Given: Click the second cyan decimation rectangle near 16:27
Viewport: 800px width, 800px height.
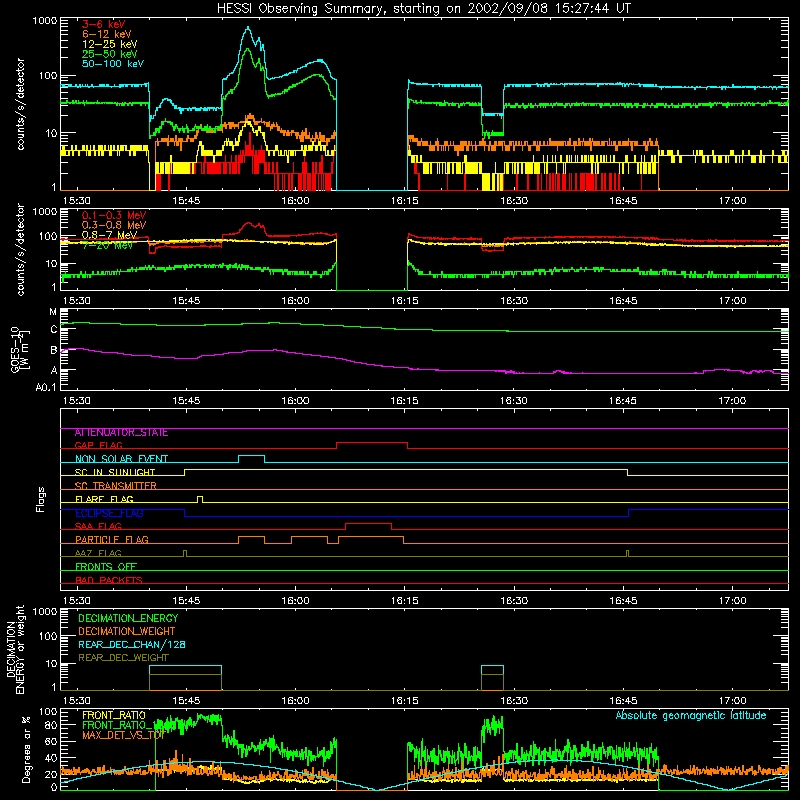Looking at the screenshot, I should (x=492, y=678).
